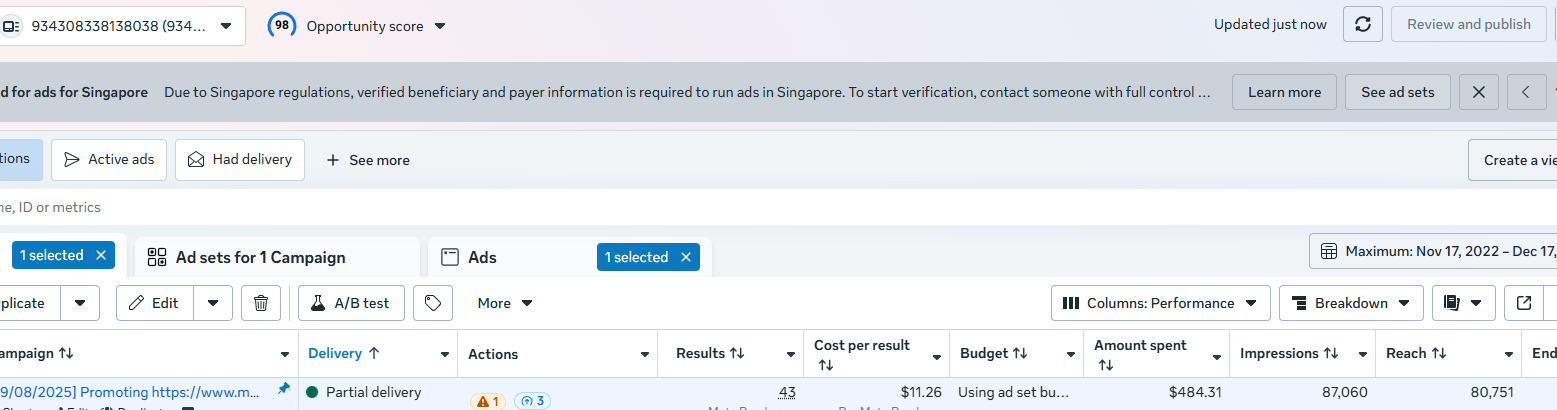Expand the Edit button's dropdown arrow
1557x410 pixels.
point(213,303)
